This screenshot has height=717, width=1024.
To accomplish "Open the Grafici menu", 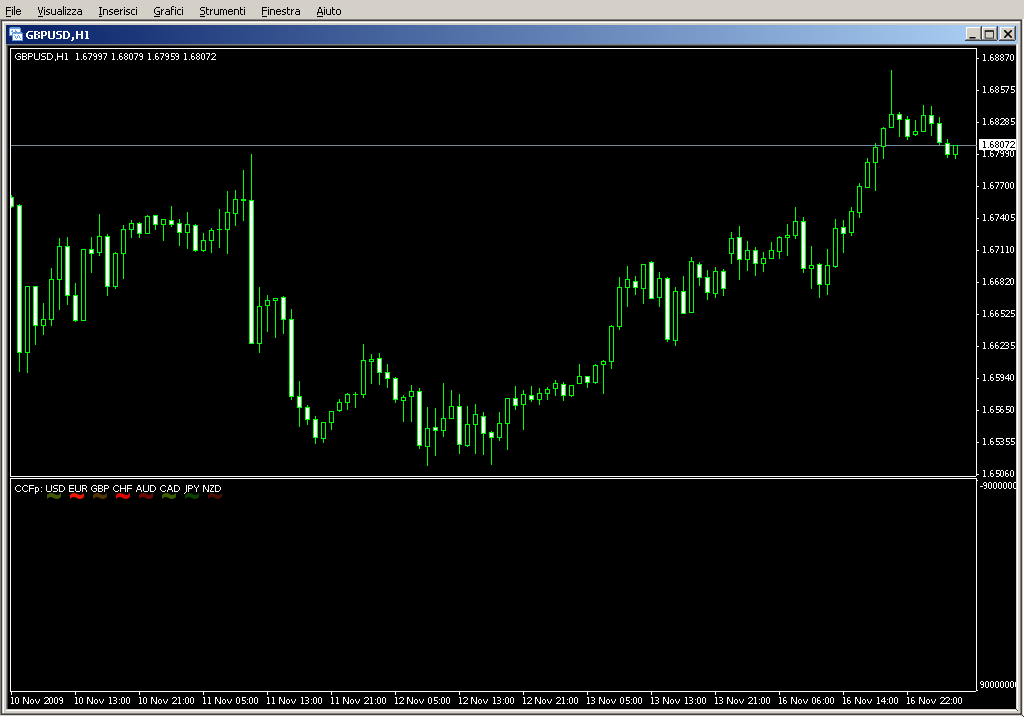I will pos(168,11).
